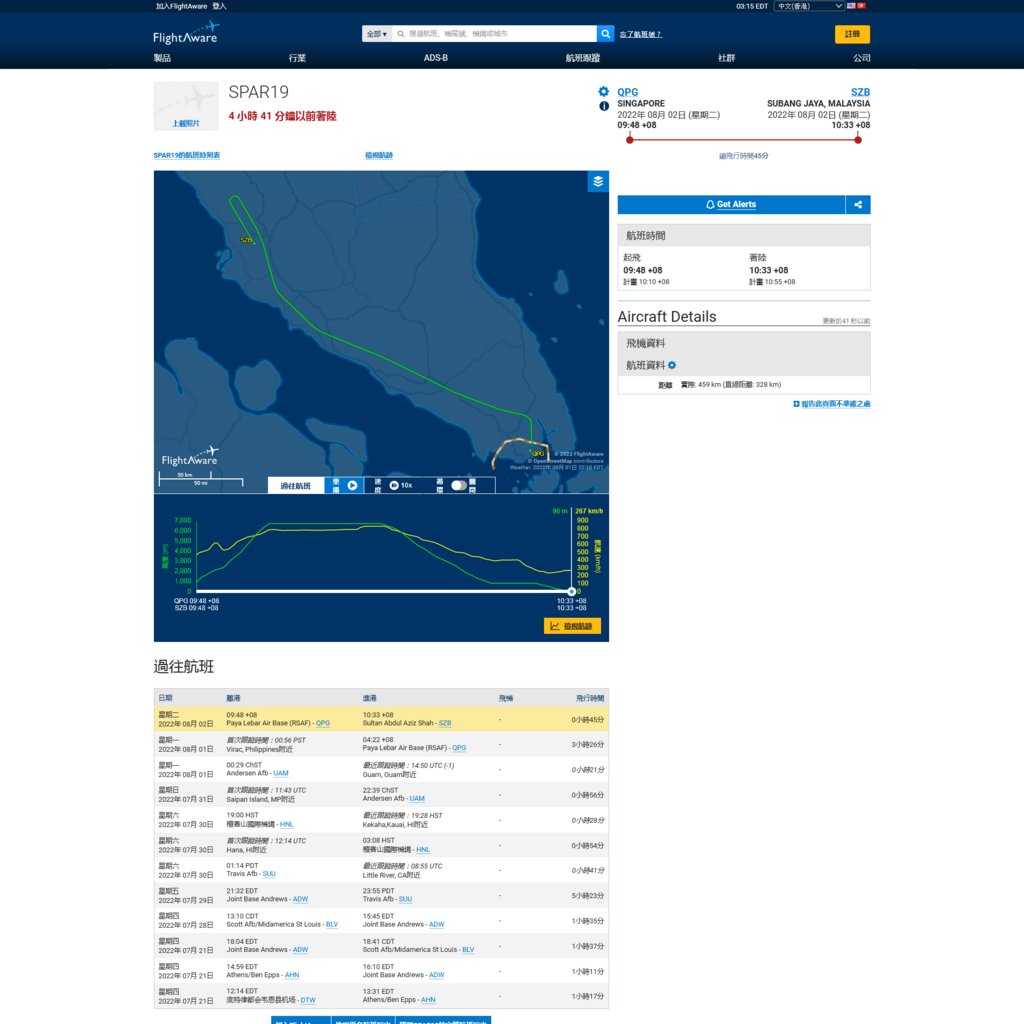
Task: Click the 航班時間 panel header
Action: [x=744, y=236]
